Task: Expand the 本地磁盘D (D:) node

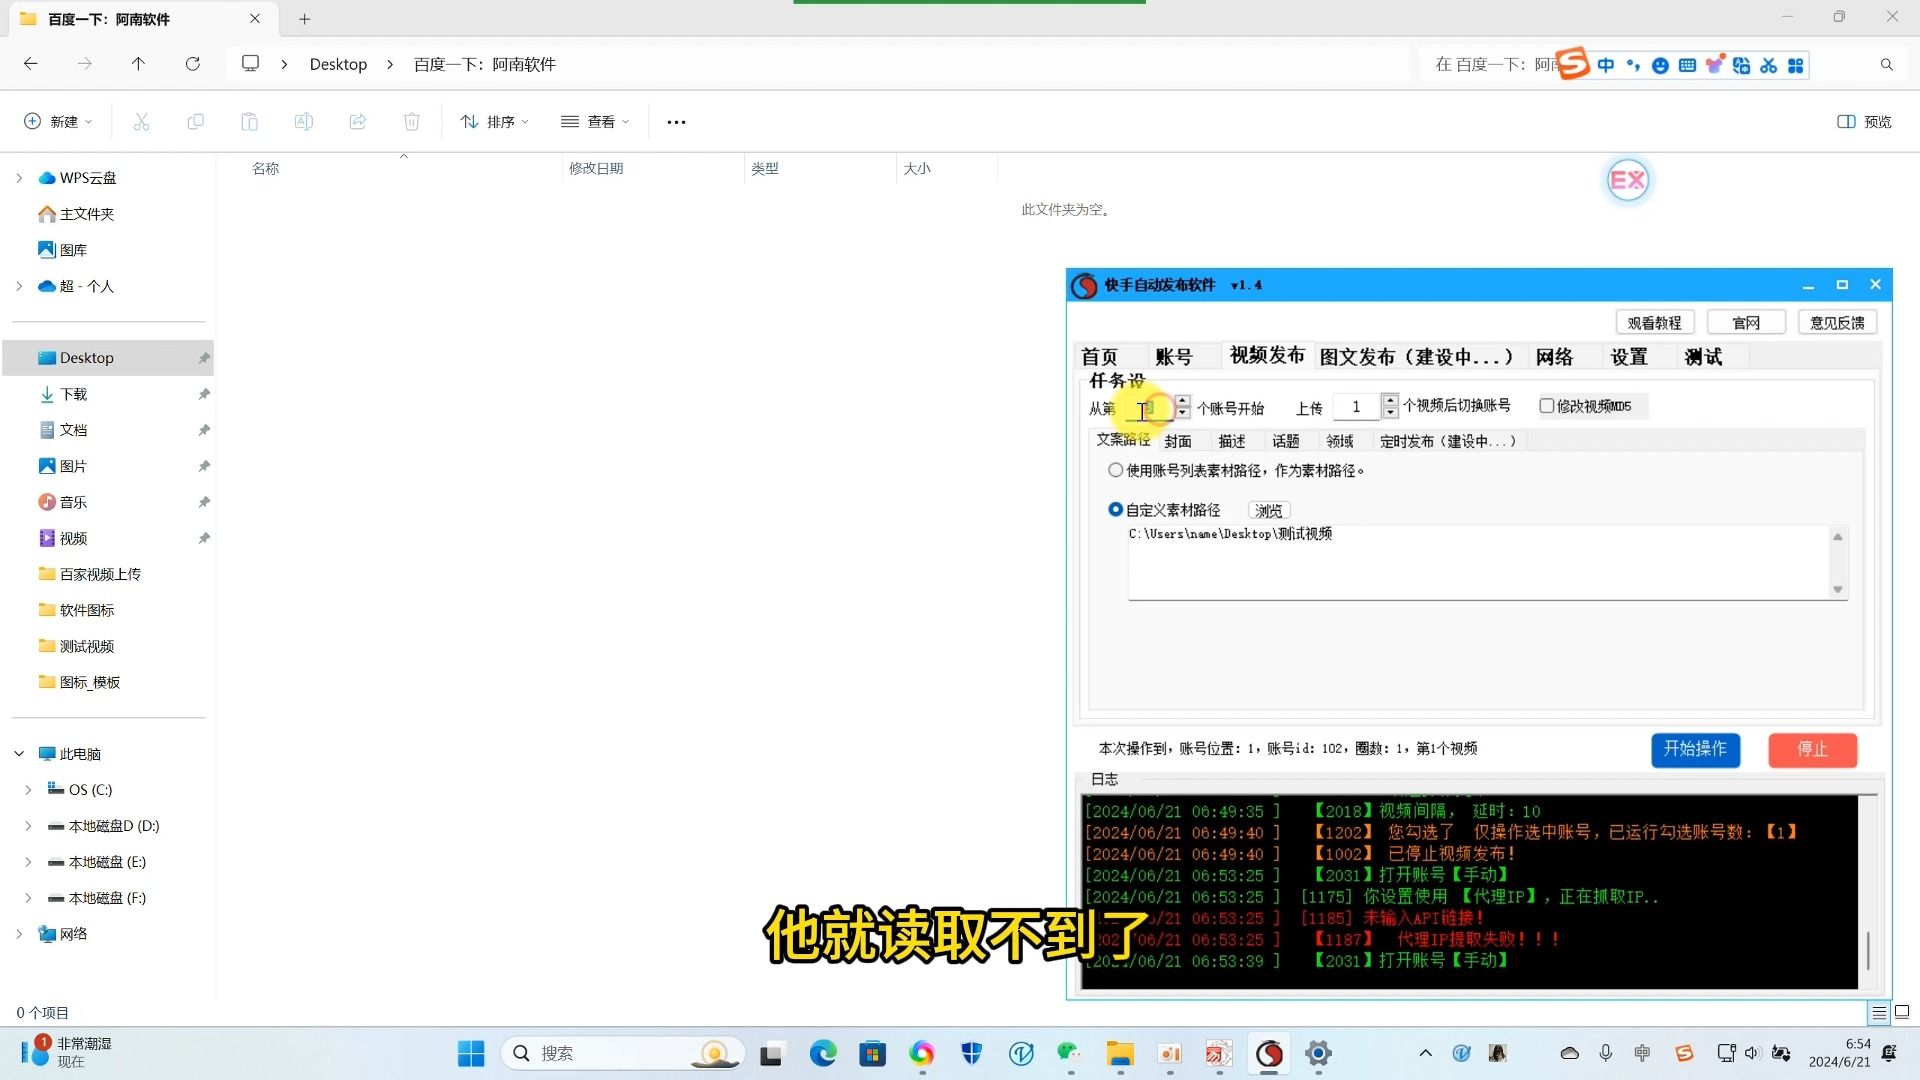Action: pyautogui.click(x=28, y=826)
